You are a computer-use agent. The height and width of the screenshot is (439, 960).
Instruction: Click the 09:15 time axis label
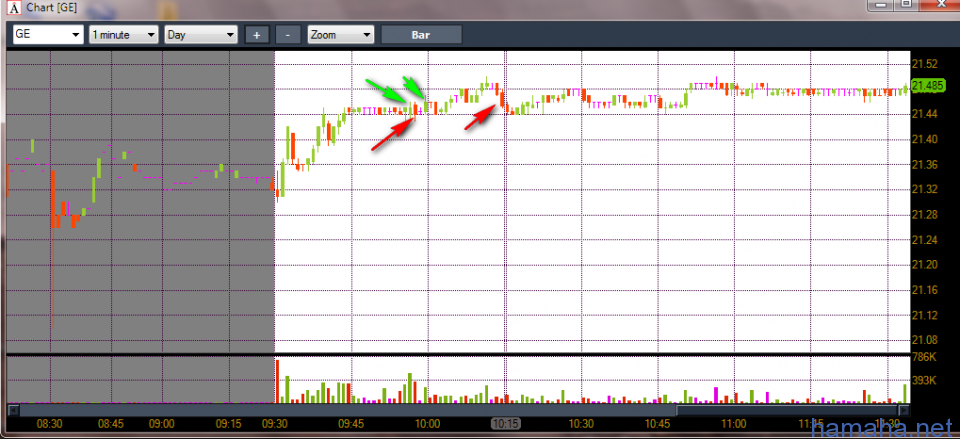pyautogui.click(x=229, y=424)
